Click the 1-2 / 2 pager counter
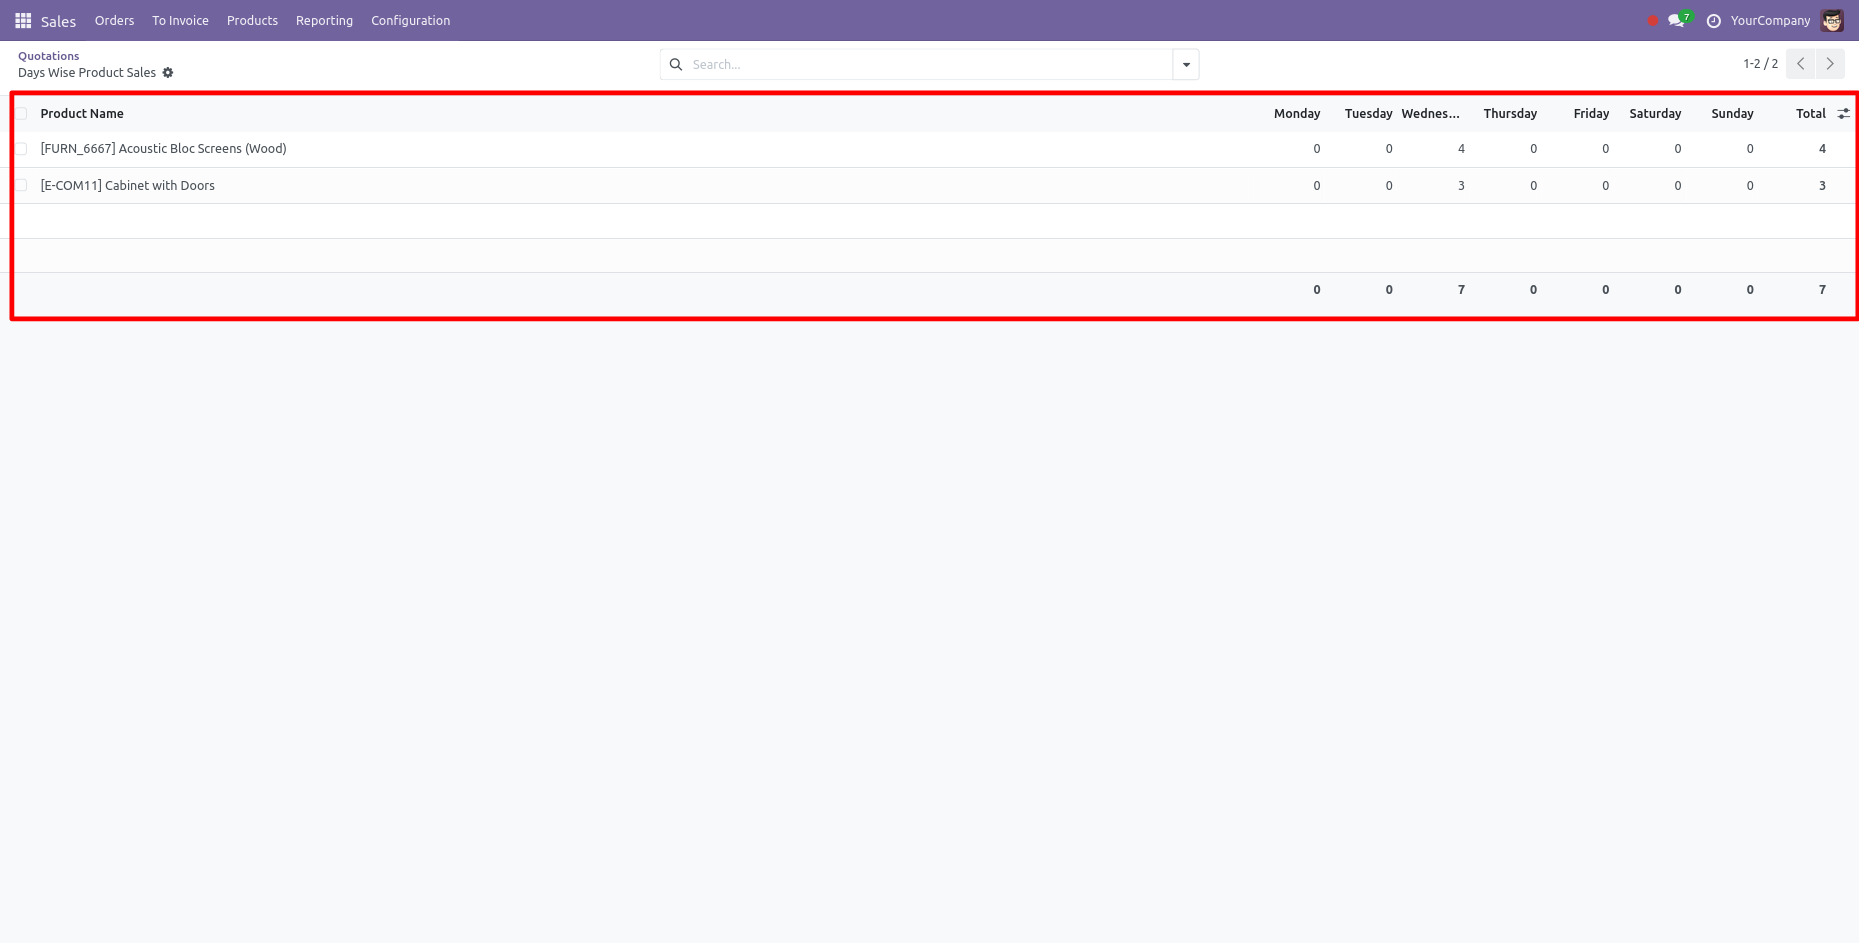The image size is (1859, 943). click(1760, 64)
